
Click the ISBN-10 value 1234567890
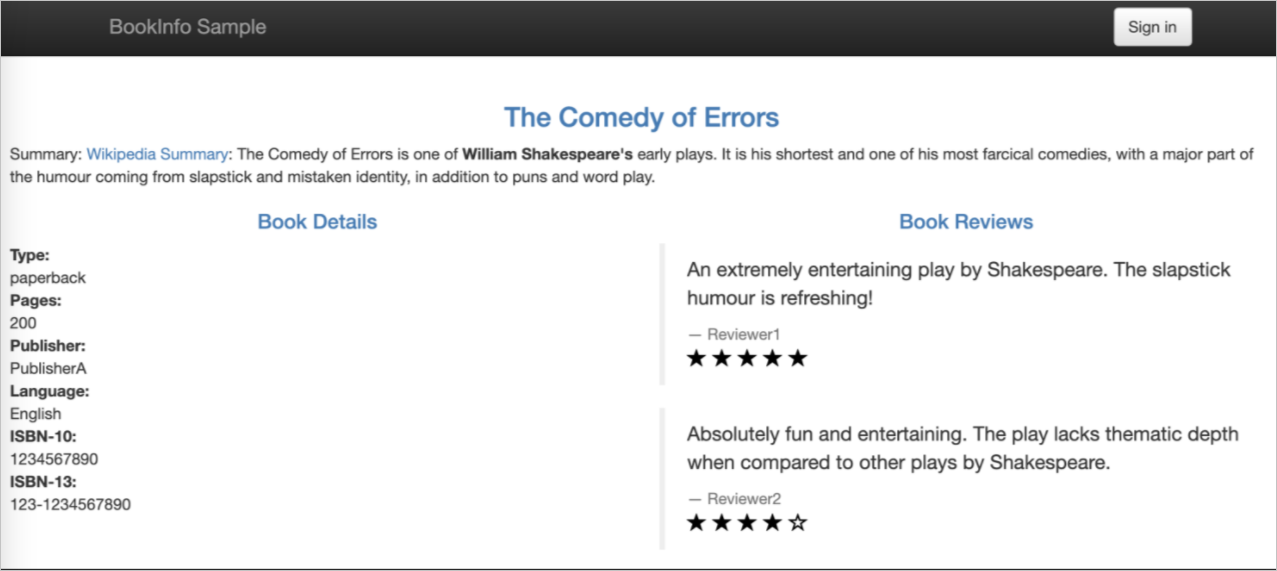pos(54,459)
